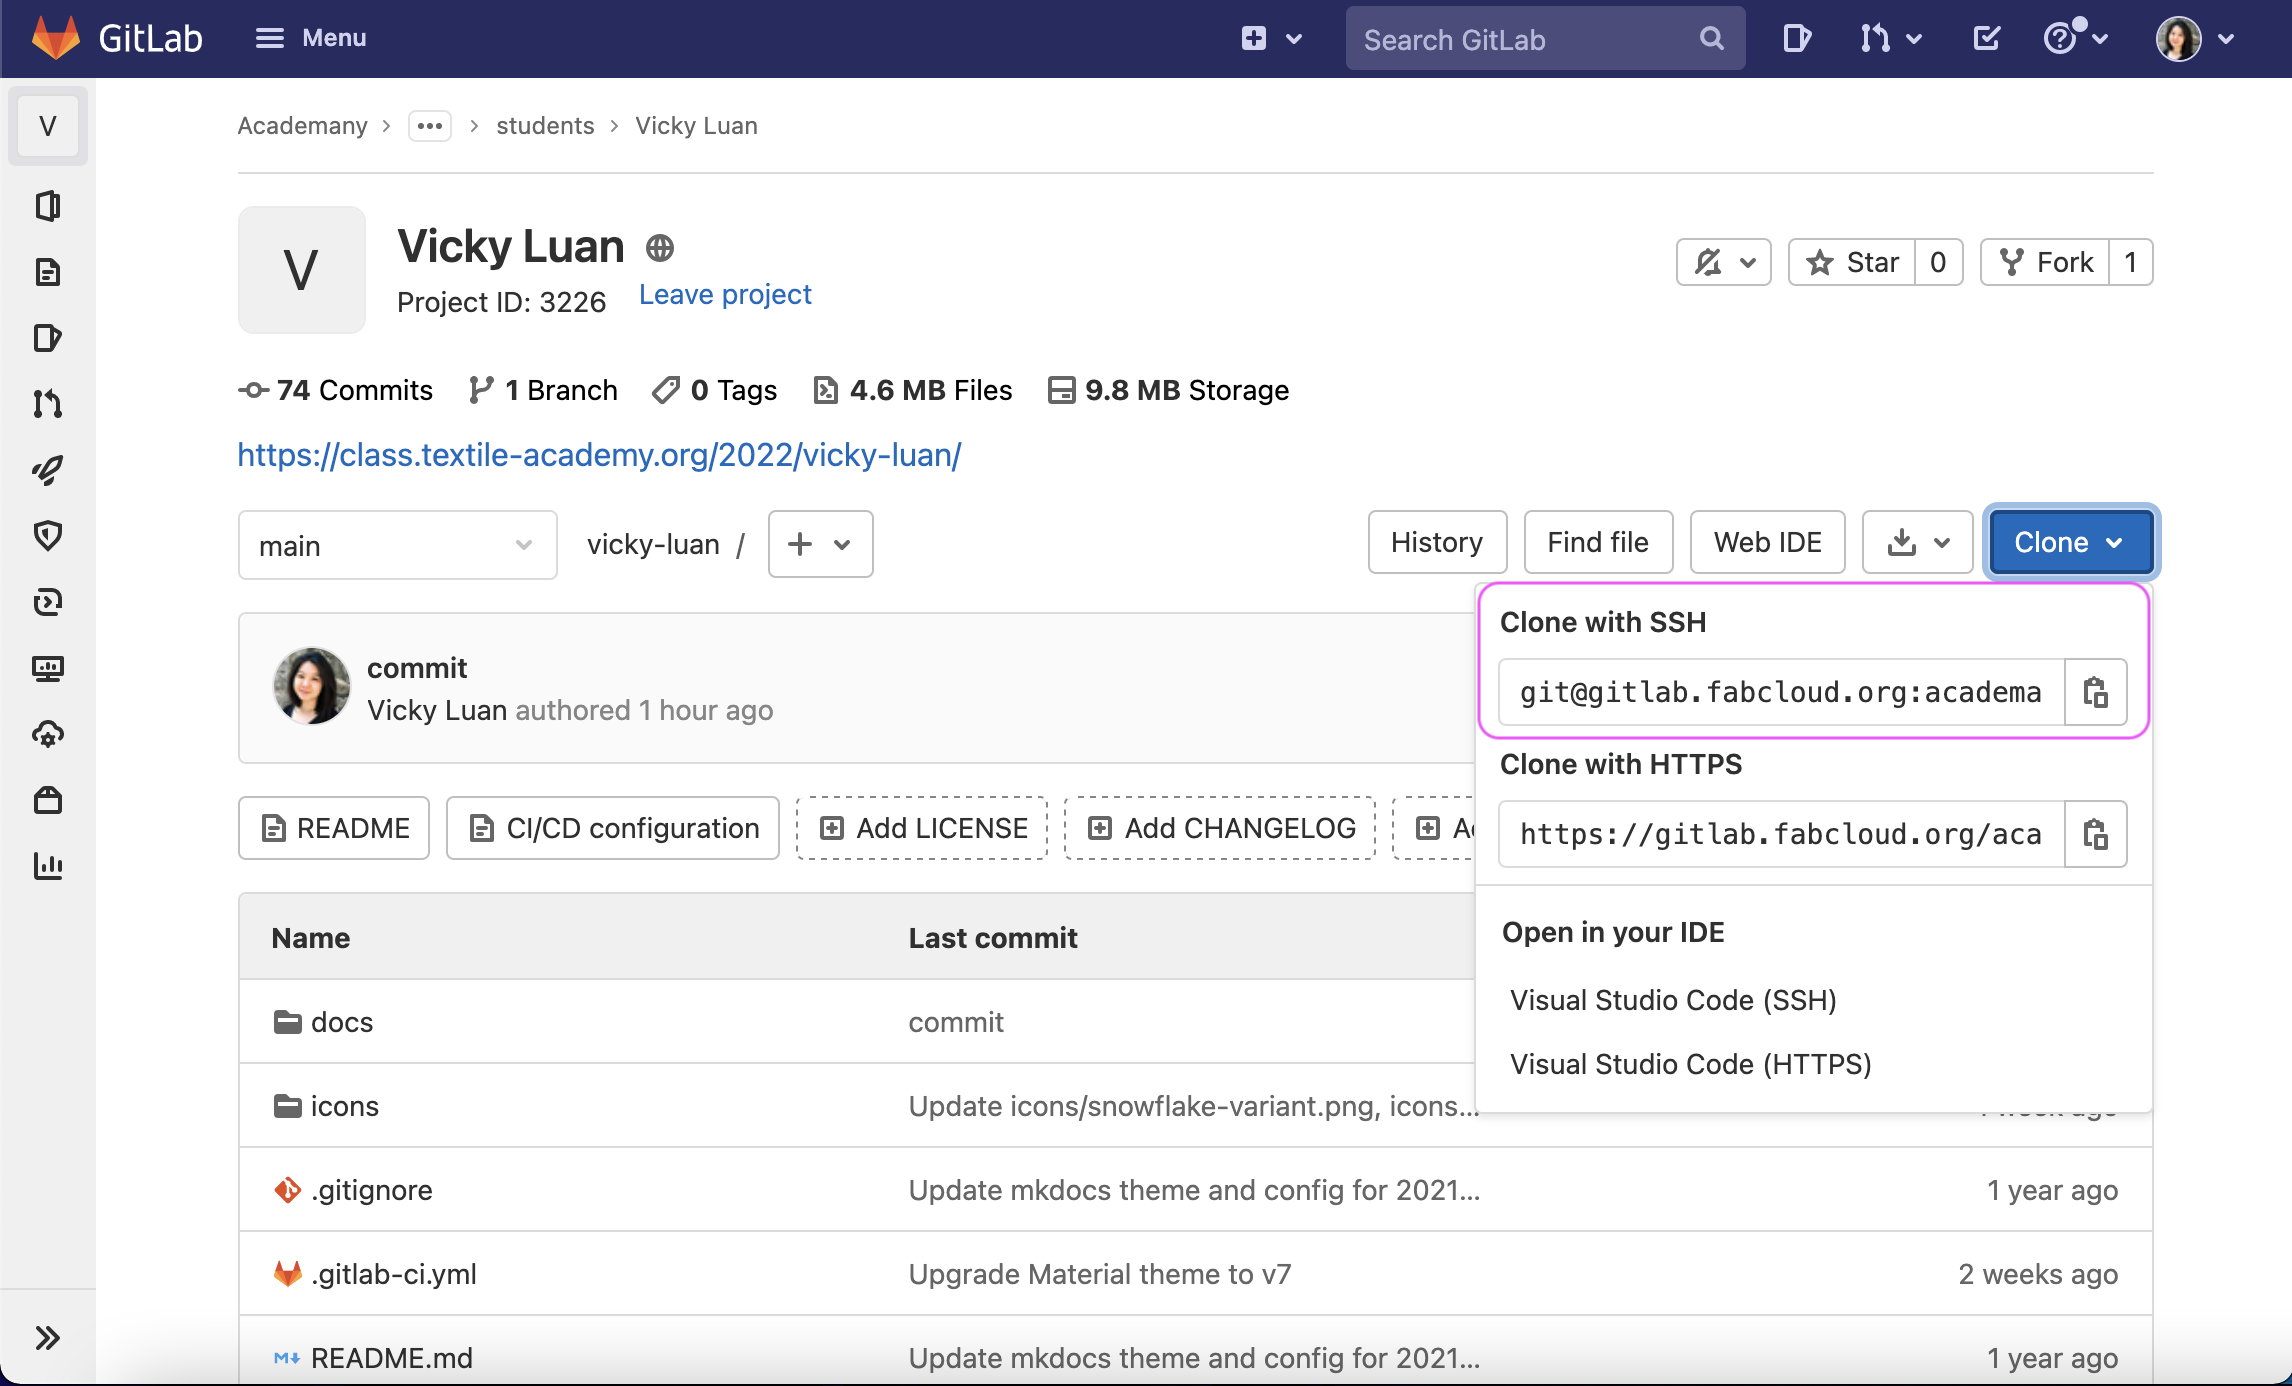The height and width of the screenshot is (1386, 2292).
Task: Open class.textile-academy.org project URL
Action: tap(599, 455)
